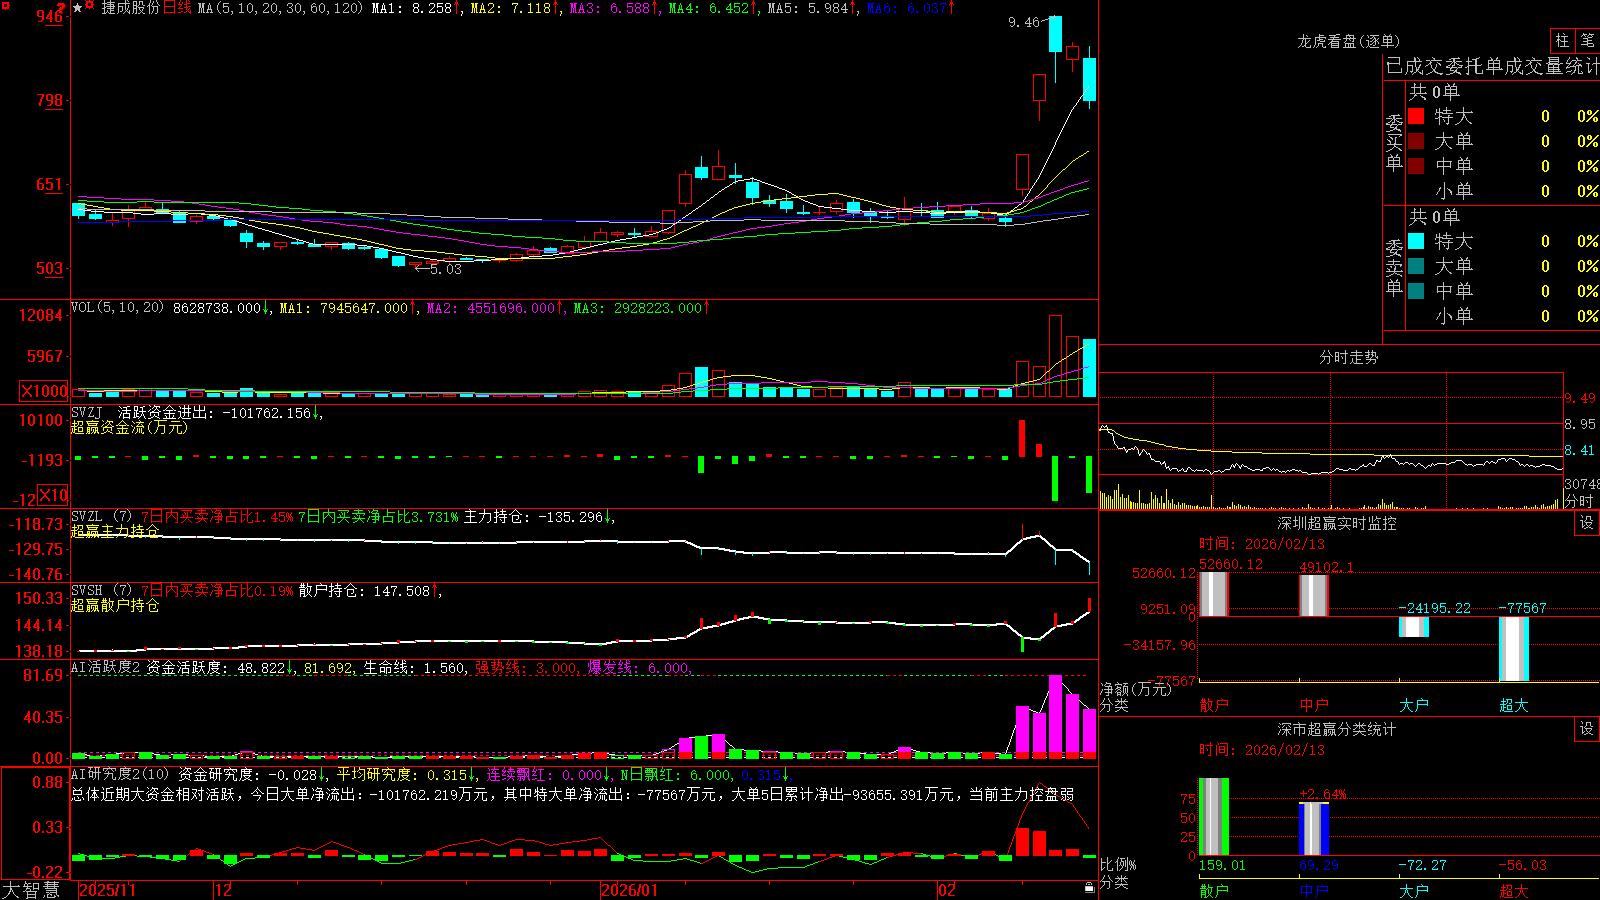Click the dark red 大单 buy-order swatch
The height and width of the screenshot is (900, 1600).
pyautogui.click(x=1416, y=141)
